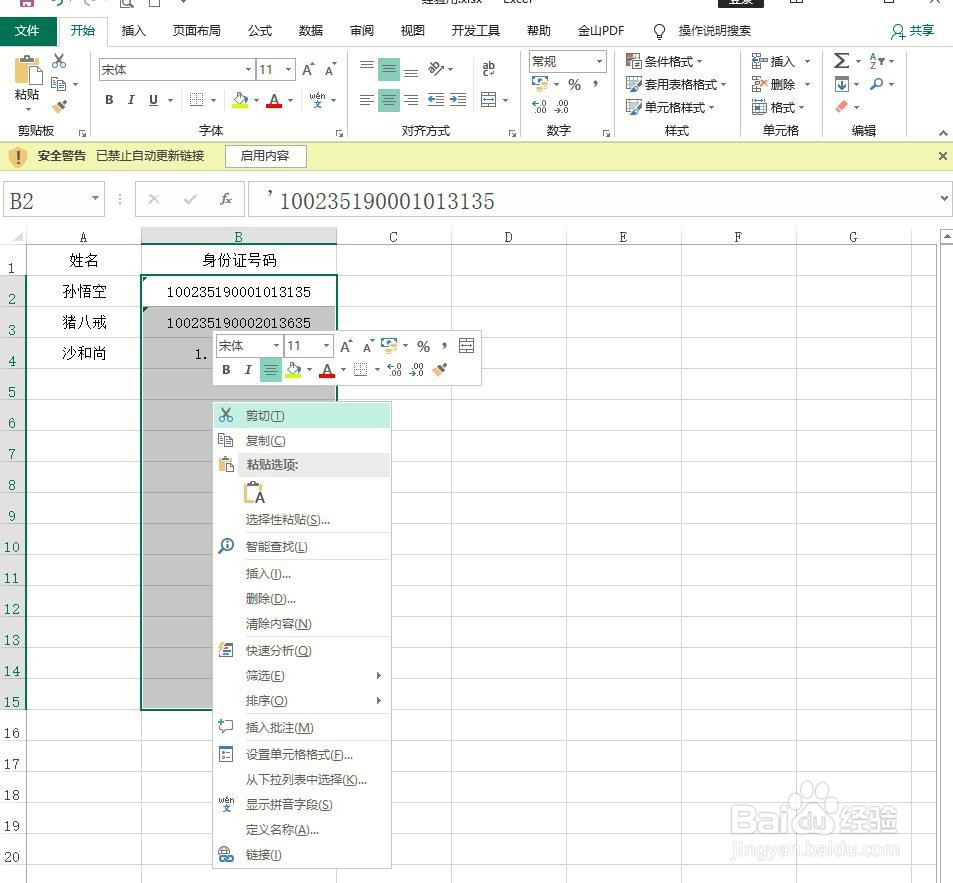The height and width of the screenshot is (883, 953).
Task: Click the large Paste clipboard icon
Action: point(27,70)
